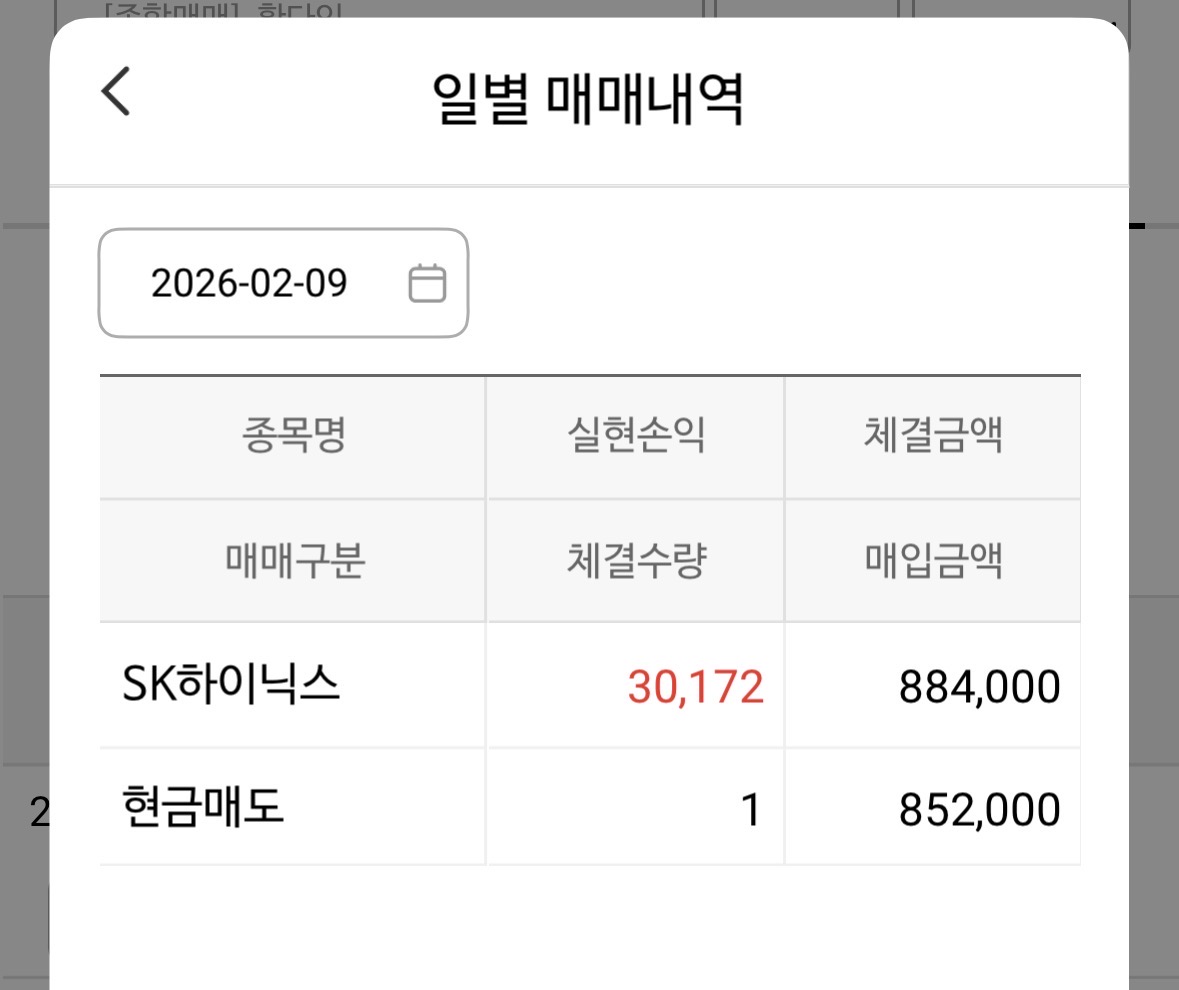The width and height of the screenshot is (1179, 990).
Task: Click the 매입금액 header cell
Action: (x=933, y=561)
